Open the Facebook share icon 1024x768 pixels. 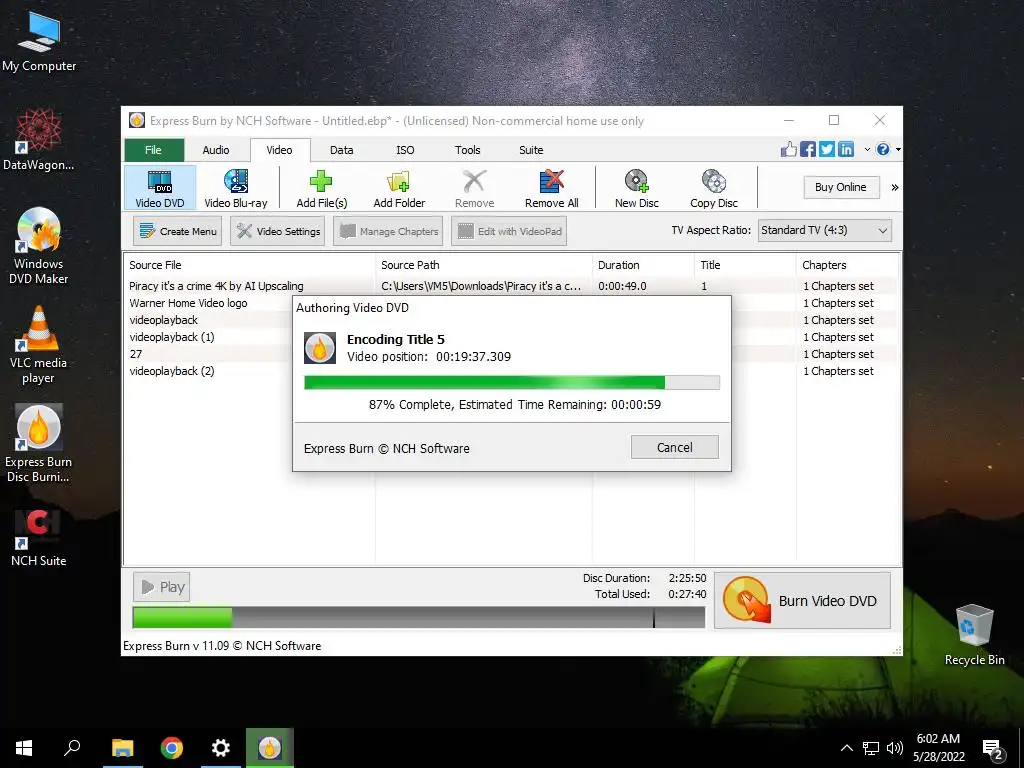pos(808,150)
